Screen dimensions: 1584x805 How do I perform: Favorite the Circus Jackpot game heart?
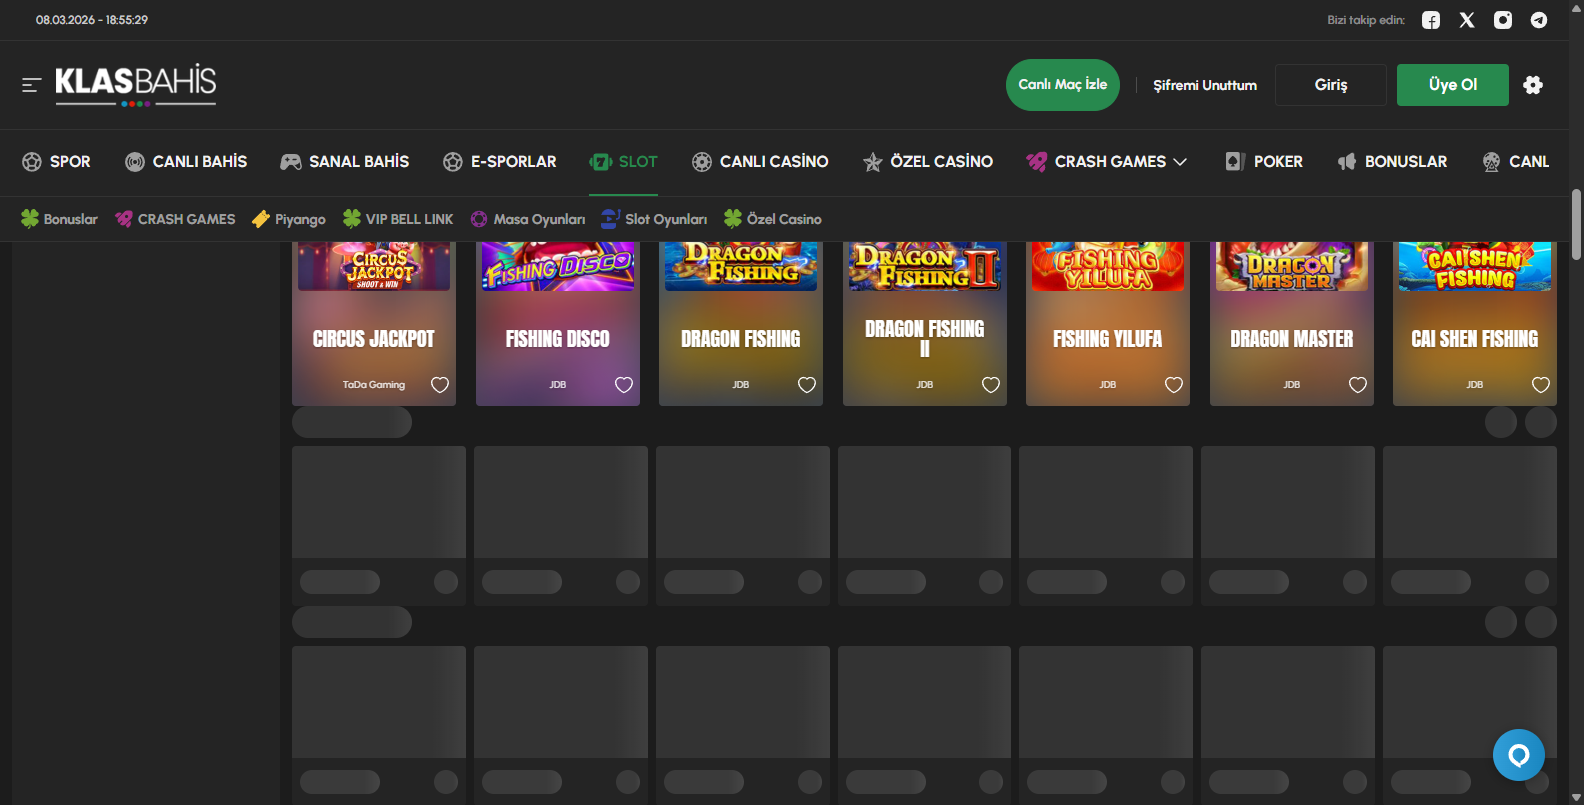440,385
